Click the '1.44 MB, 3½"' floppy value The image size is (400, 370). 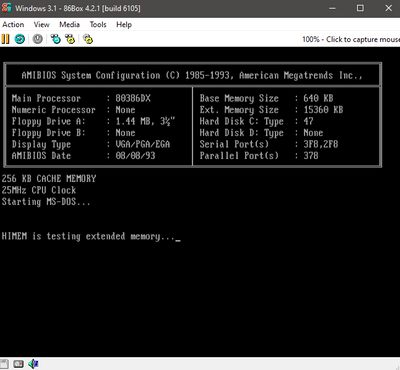(x=145, y=121)
